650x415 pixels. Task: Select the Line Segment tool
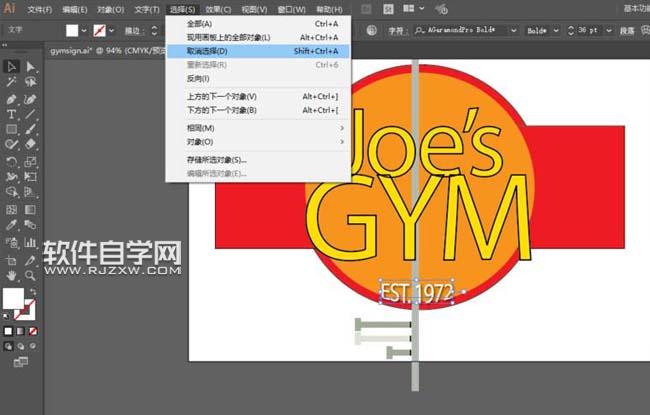[30, 114]
